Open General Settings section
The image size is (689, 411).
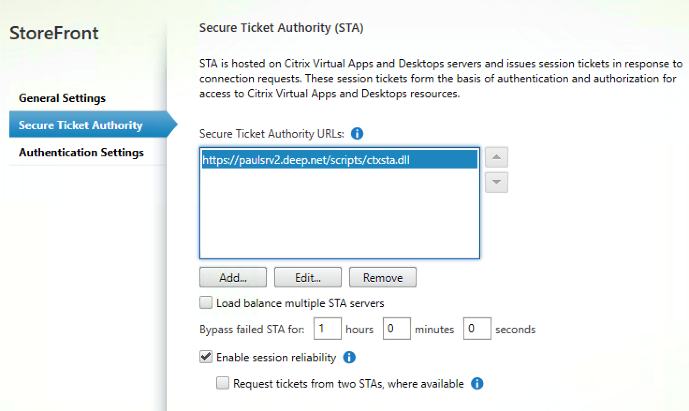[x=76, y=98]
